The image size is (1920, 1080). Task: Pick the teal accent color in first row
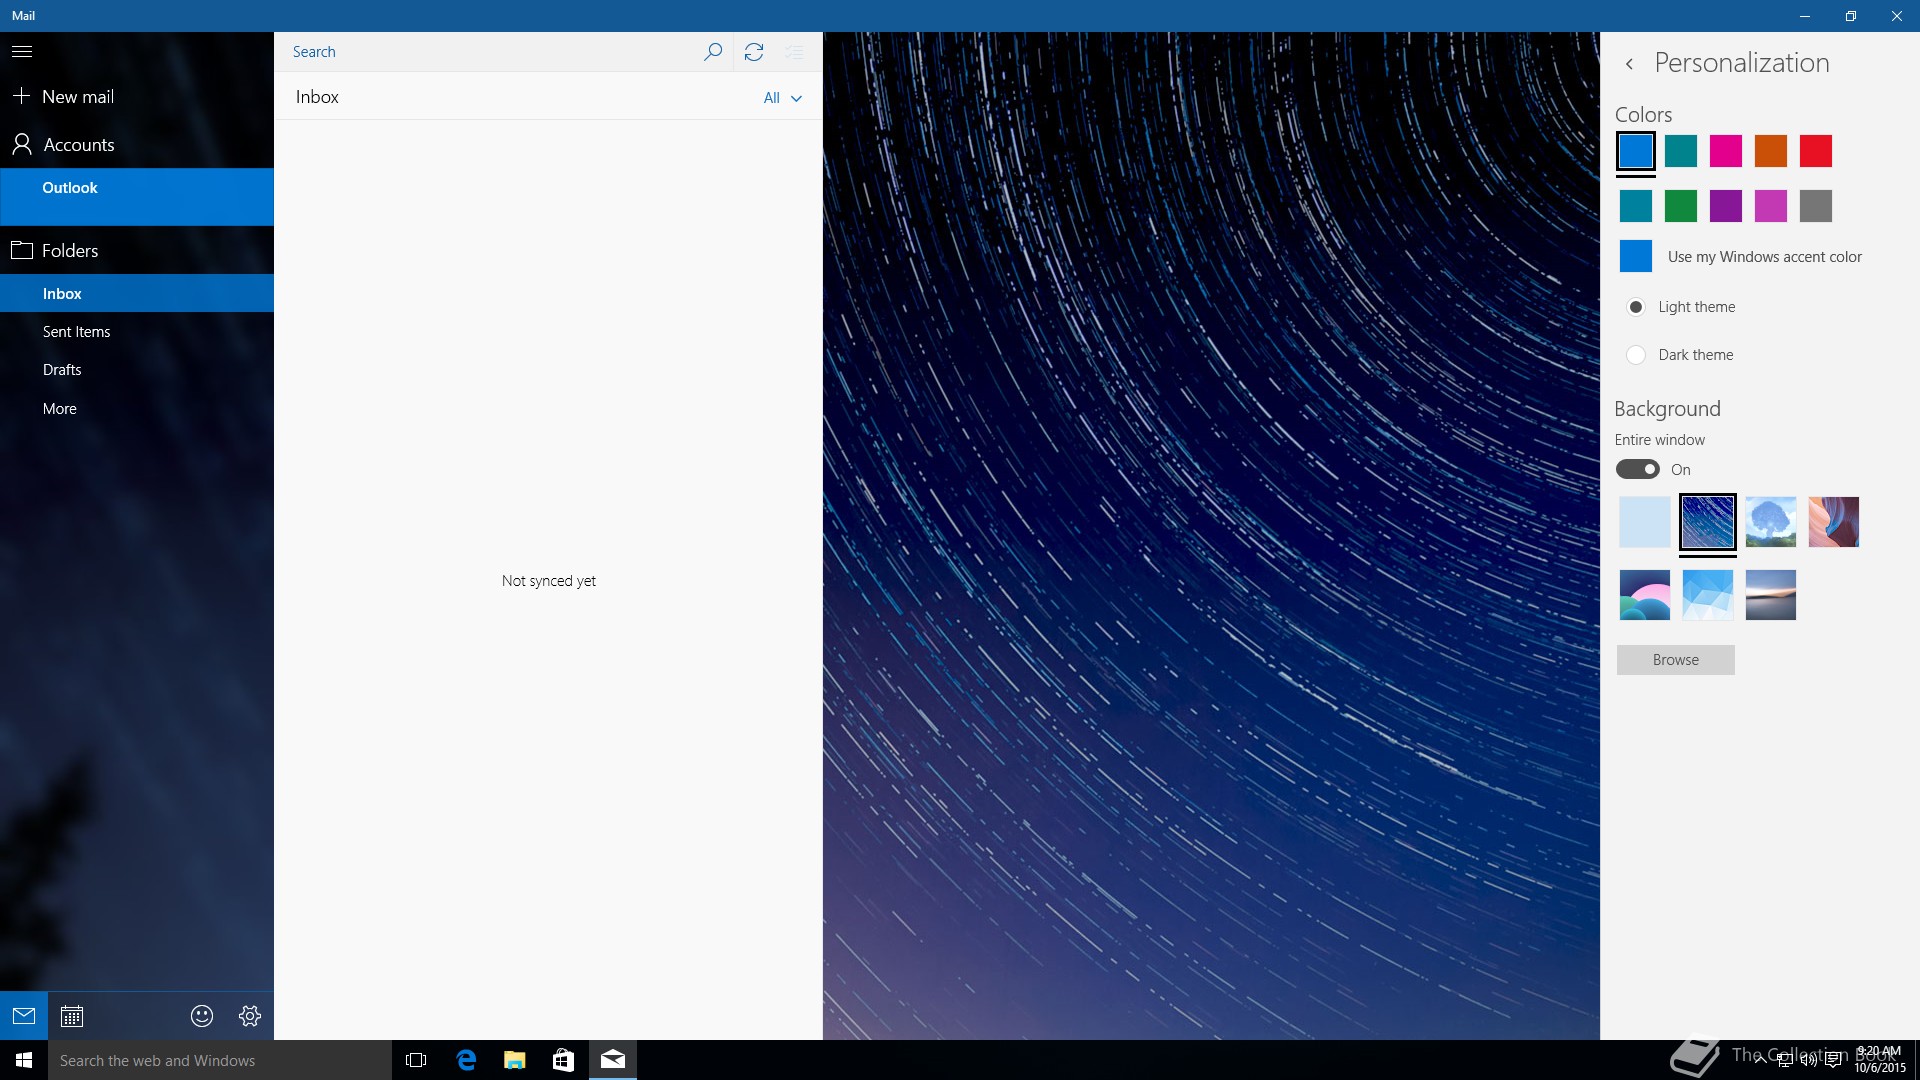click(x=1681, y=151)
